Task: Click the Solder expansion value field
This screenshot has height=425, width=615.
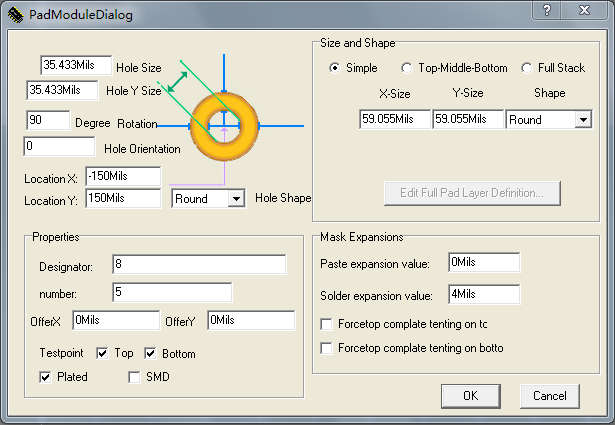Action: pos(484,294)
